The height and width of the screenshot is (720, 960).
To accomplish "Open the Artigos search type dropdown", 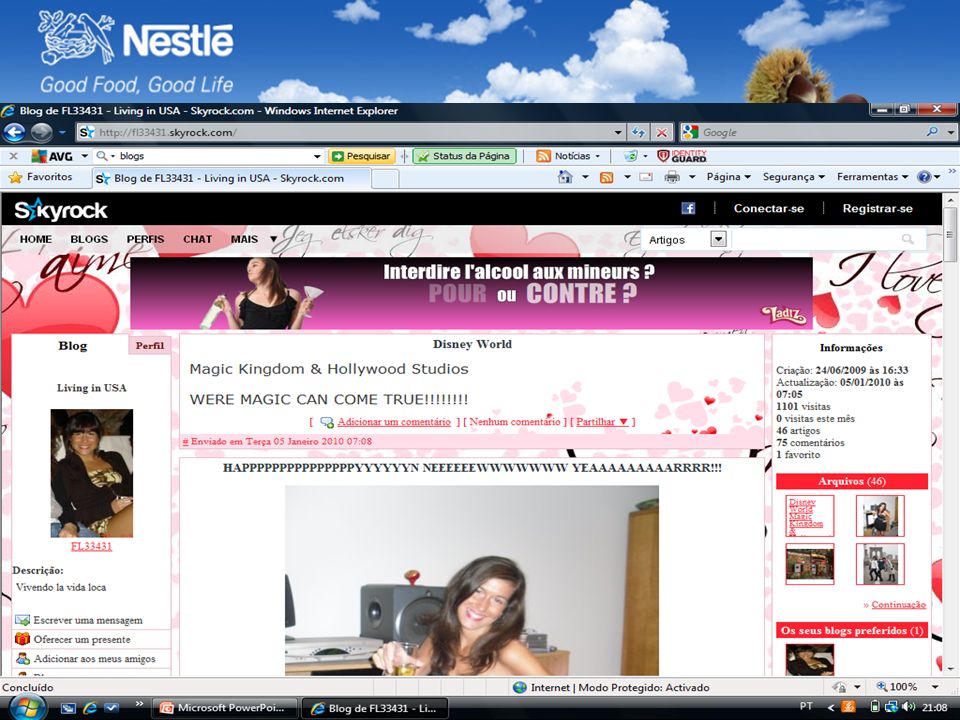I will point(719,239).
